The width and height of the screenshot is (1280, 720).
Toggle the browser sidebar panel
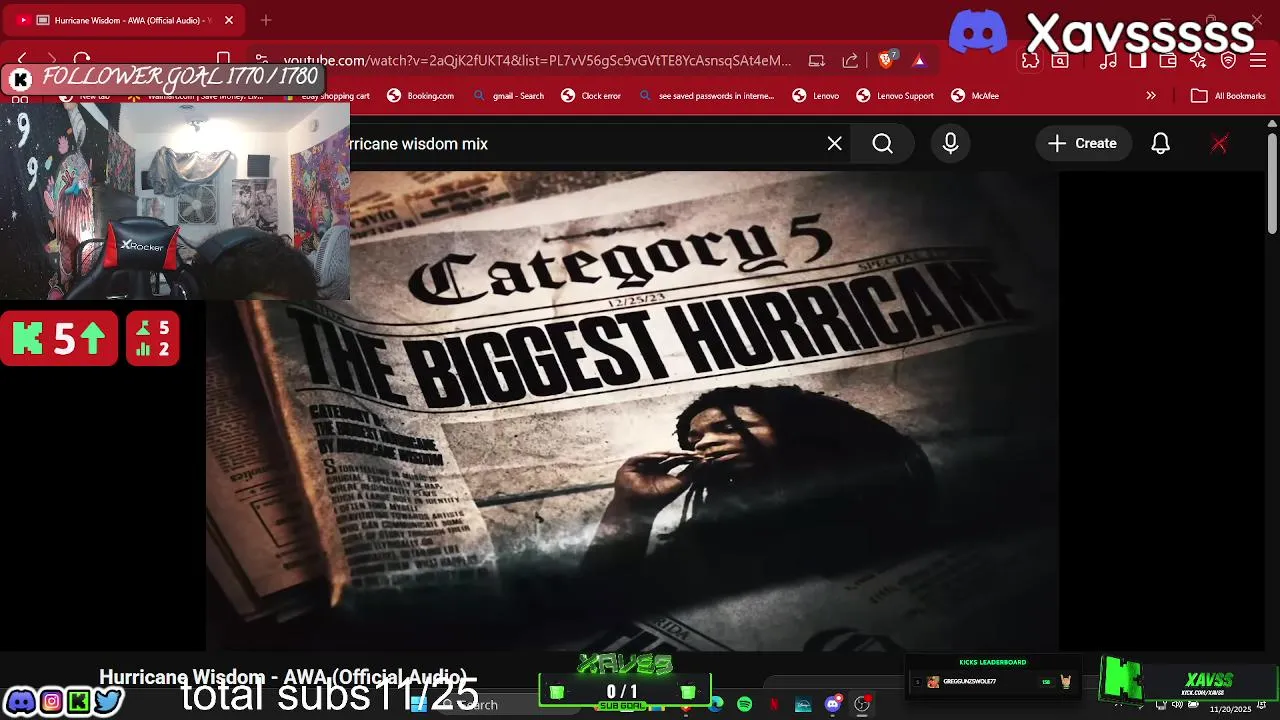coord(1138,61)
